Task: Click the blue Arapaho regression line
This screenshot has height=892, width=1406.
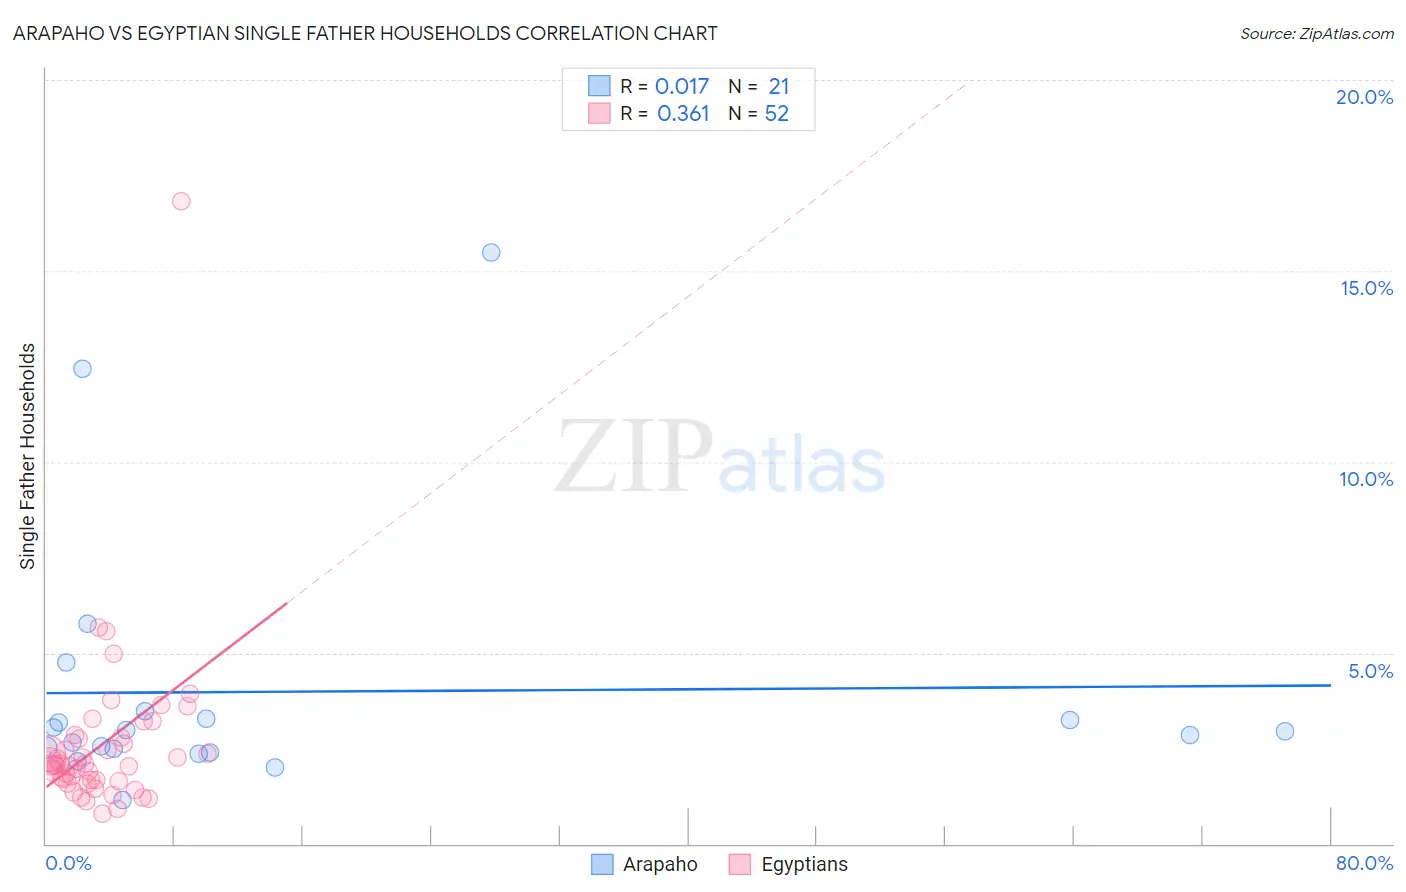Action: (688, 689)
